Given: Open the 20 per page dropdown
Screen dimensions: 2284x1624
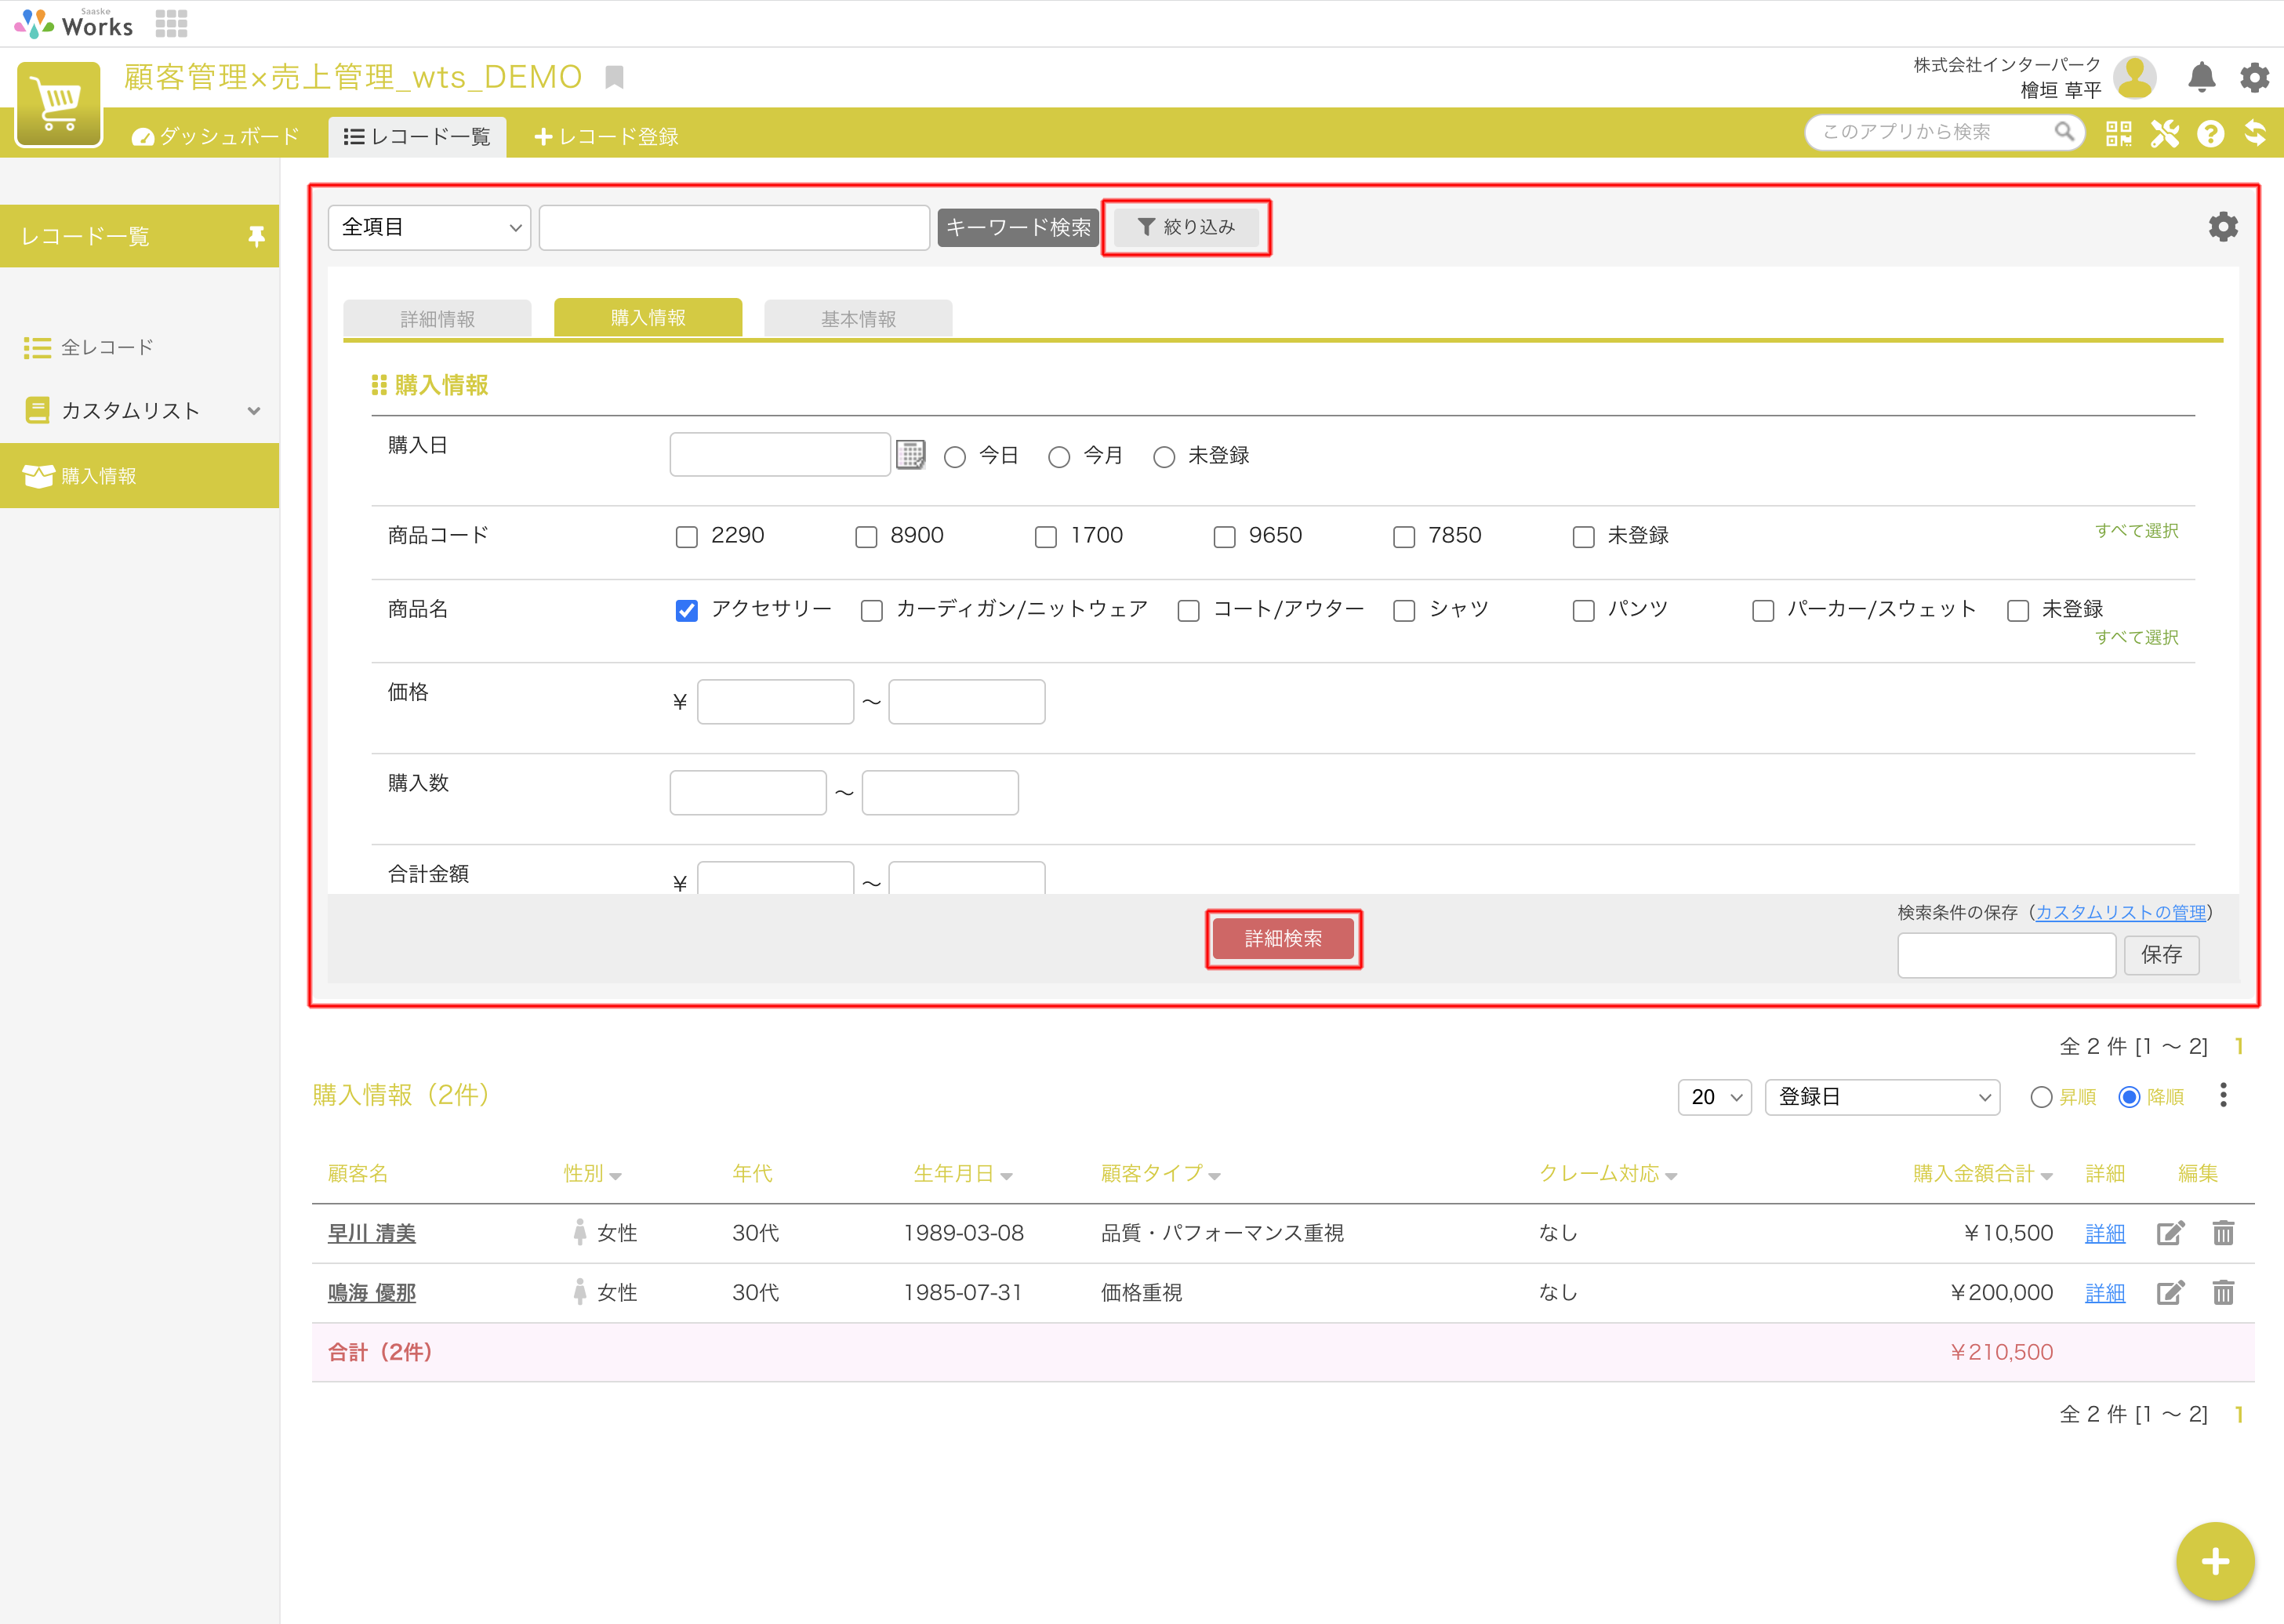Looking at the screenshot, I should [x=1714, y=1097].
